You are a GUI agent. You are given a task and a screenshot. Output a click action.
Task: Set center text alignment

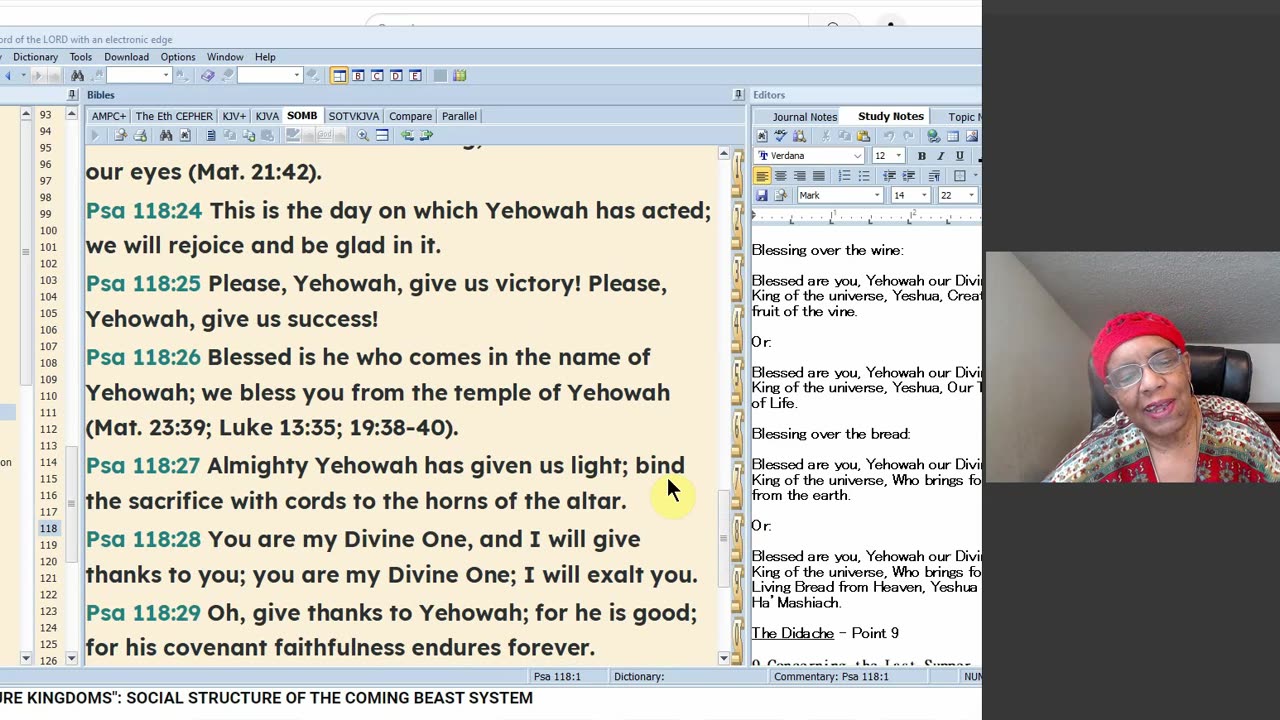pos(781,176)
